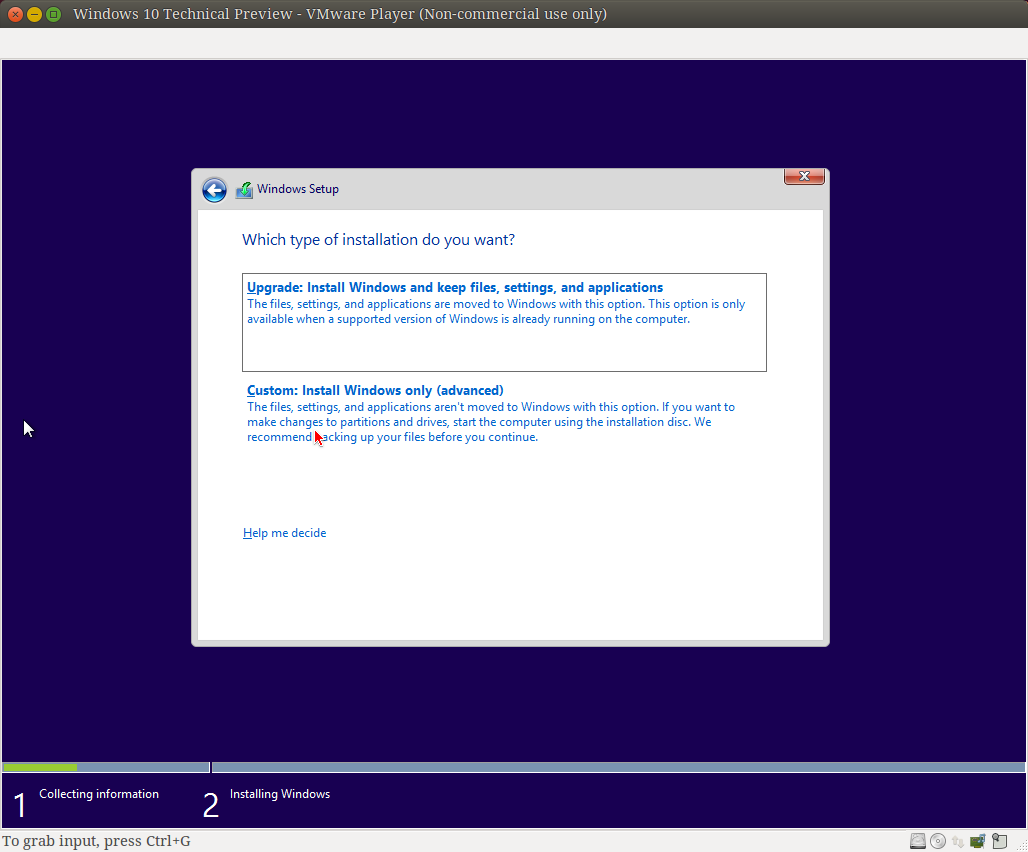Click the window resize grip in status bar
Image resolution: width=1028 pixels, height=852 pixels.
1021,845
